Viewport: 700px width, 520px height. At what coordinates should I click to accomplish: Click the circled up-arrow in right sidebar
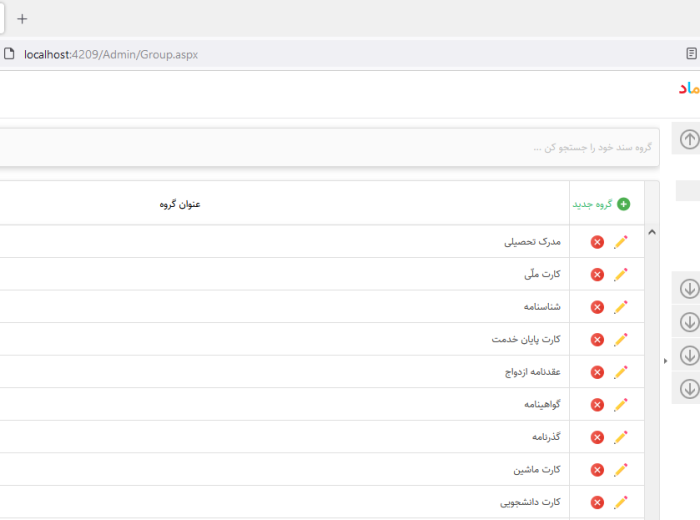[x=689, y=140]
